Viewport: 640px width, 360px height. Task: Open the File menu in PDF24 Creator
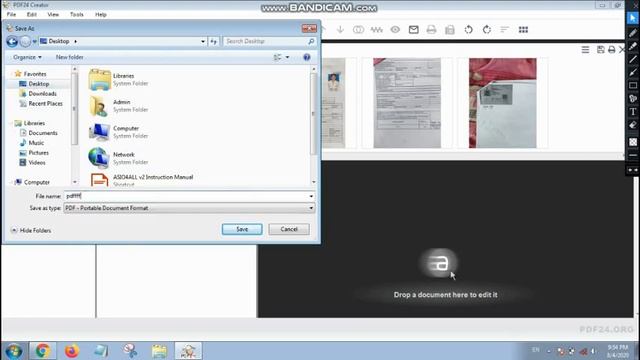(11, 14)
